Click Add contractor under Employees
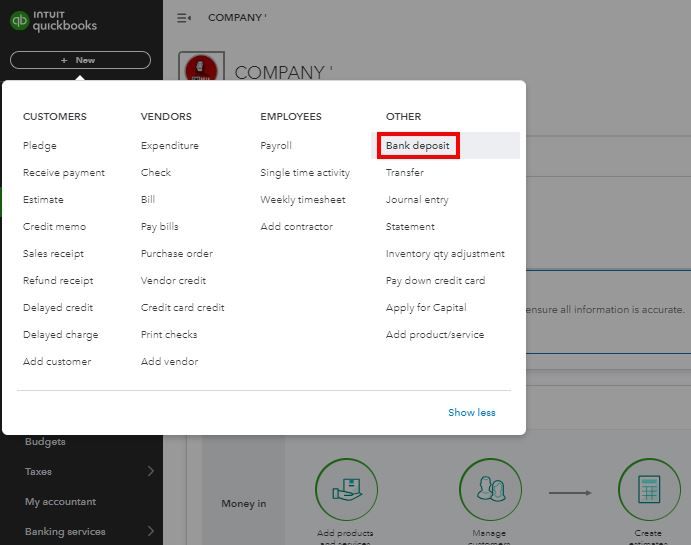 click(x=296, y=226)
